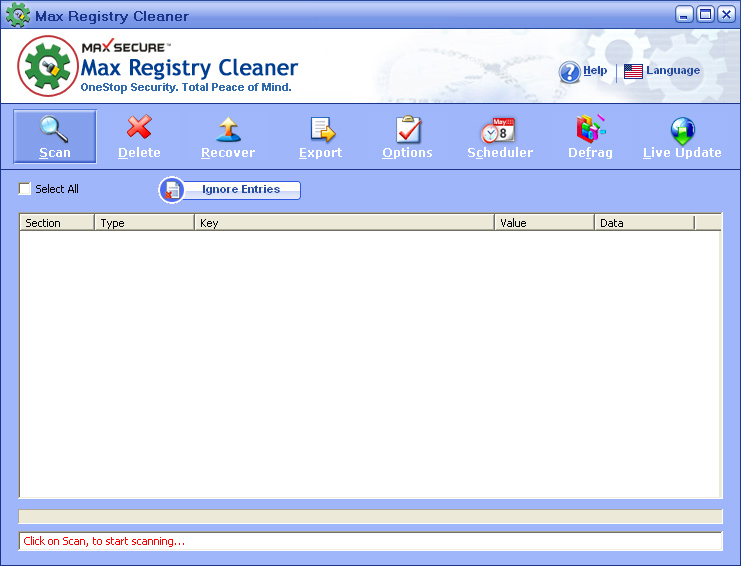
Task: Open the Help link
Action: coord(595,70)
